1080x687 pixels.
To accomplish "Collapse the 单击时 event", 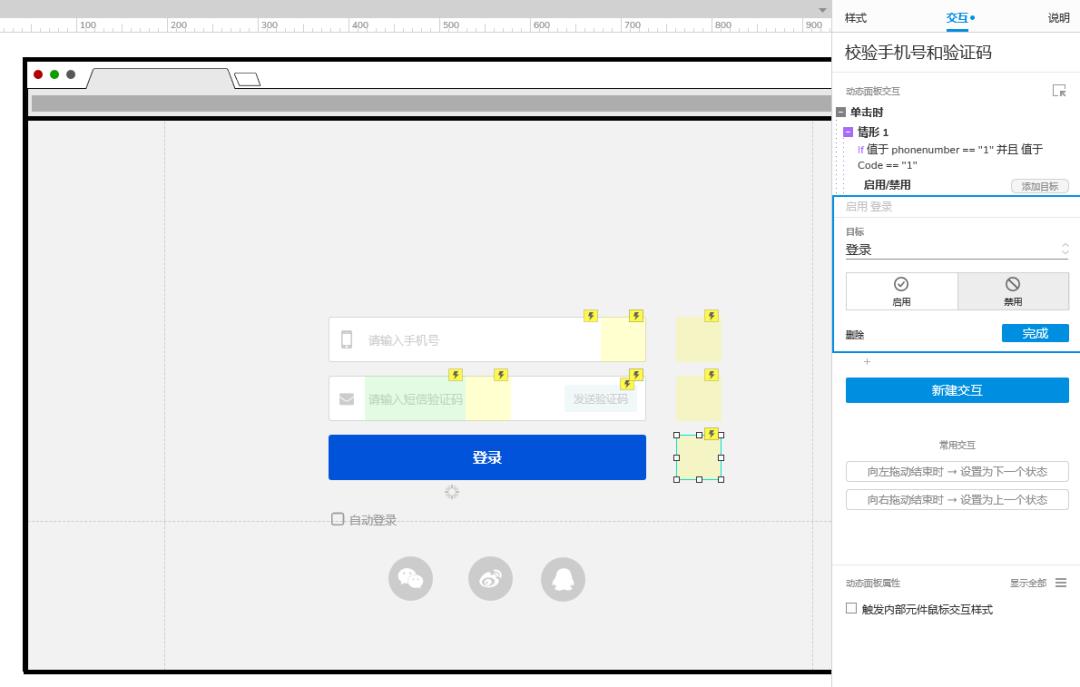I will click(x=841, y=112).
